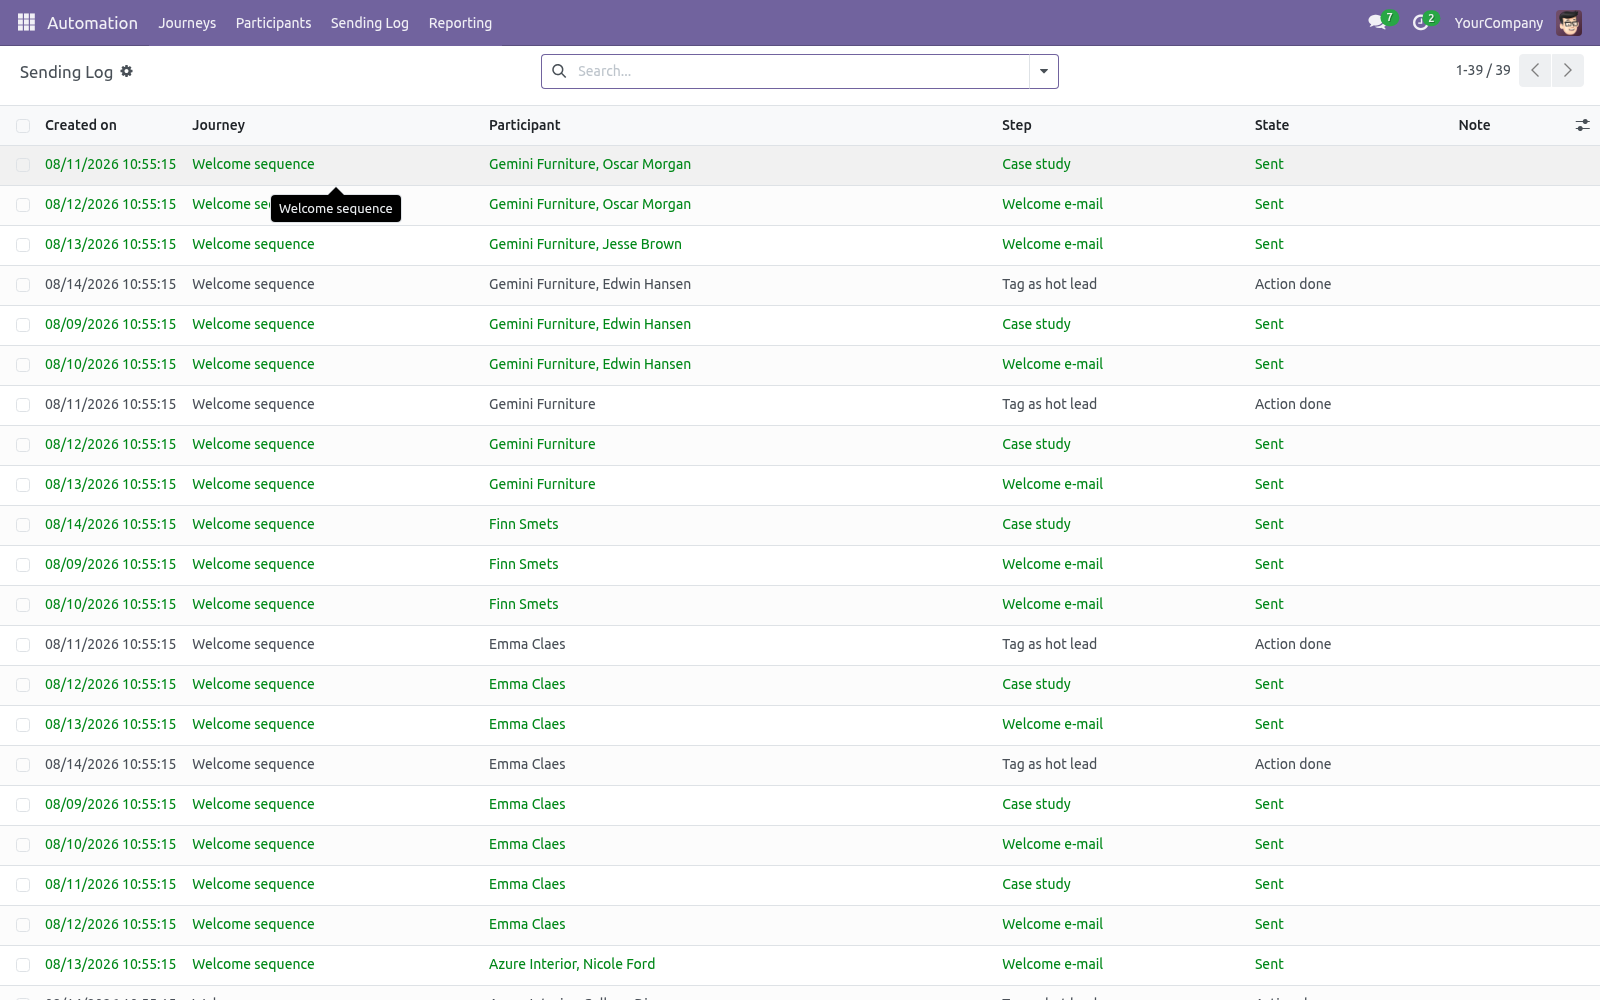The height and width of the screenshot is (1000, 1600).
Task: Click the Automation app title
Action: pyautogui.click(x=92, y=22)
